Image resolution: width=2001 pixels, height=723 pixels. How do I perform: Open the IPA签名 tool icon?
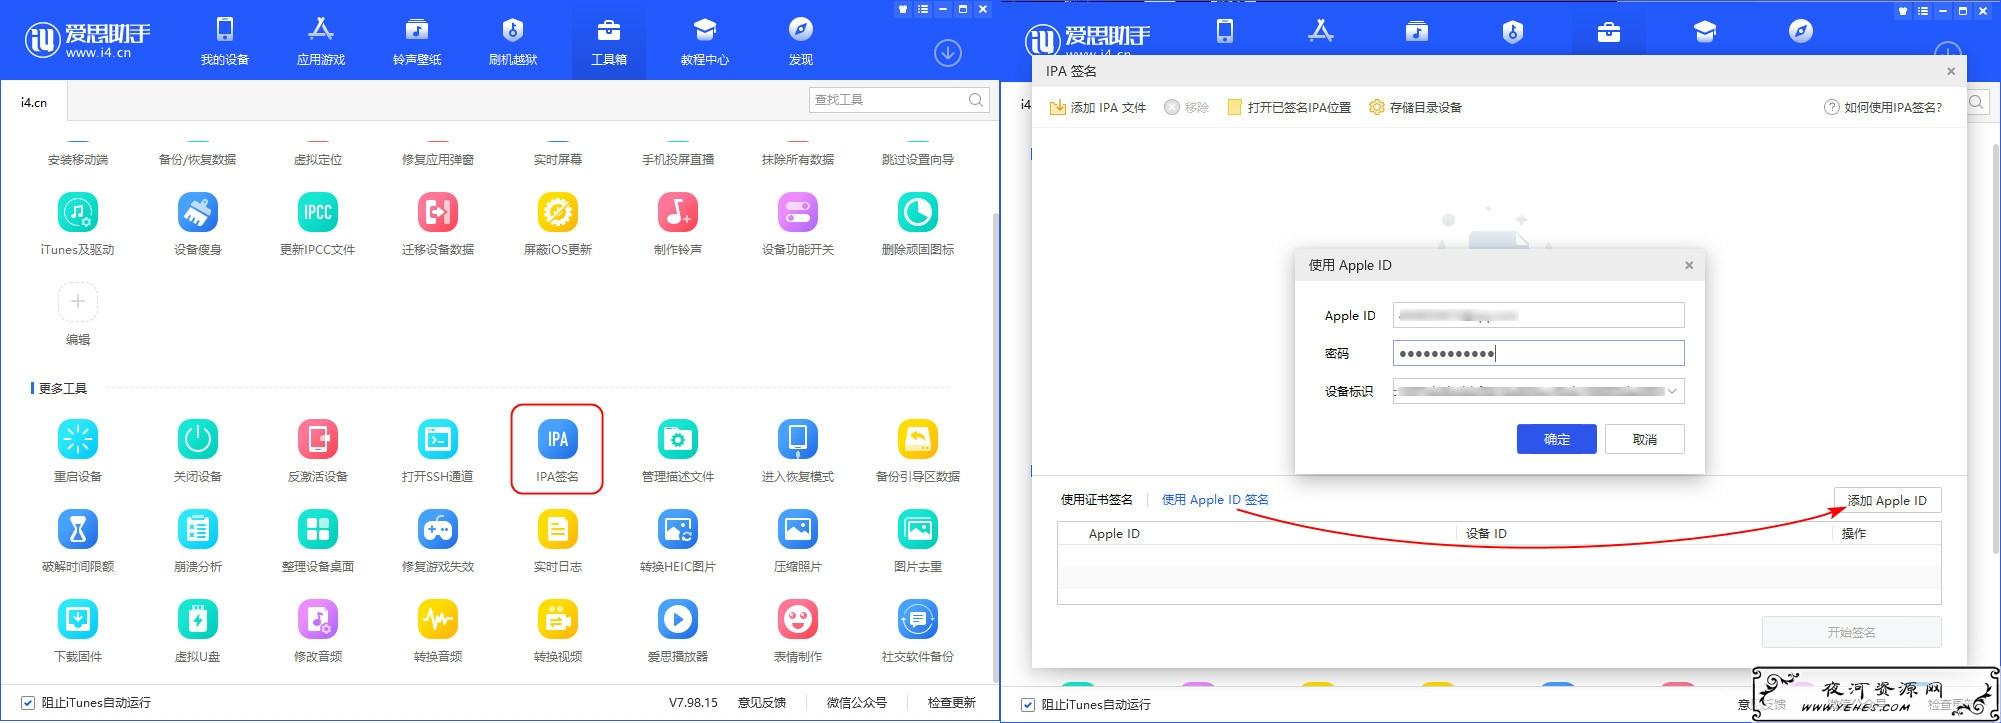coord(558,439)
